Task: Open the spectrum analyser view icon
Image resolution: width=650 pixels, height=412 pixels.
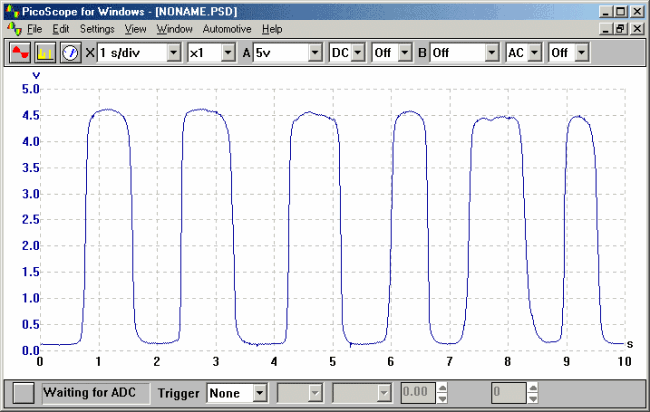Action: pos(45,52)
